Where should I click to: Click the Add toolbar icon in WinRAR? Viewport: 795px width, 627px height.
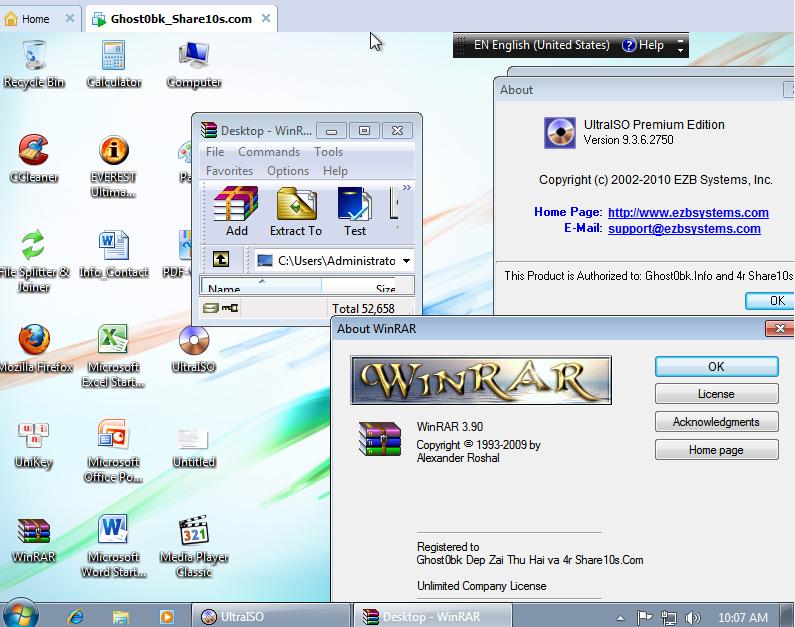[x=236, y=211]
